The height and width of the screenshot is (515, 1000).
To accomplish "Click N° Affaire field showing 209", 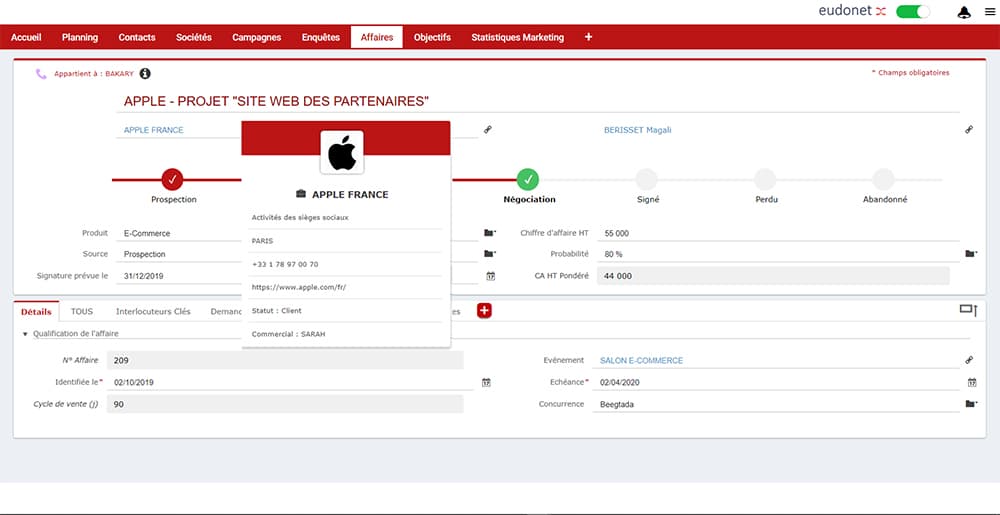I will pos(285,360).
